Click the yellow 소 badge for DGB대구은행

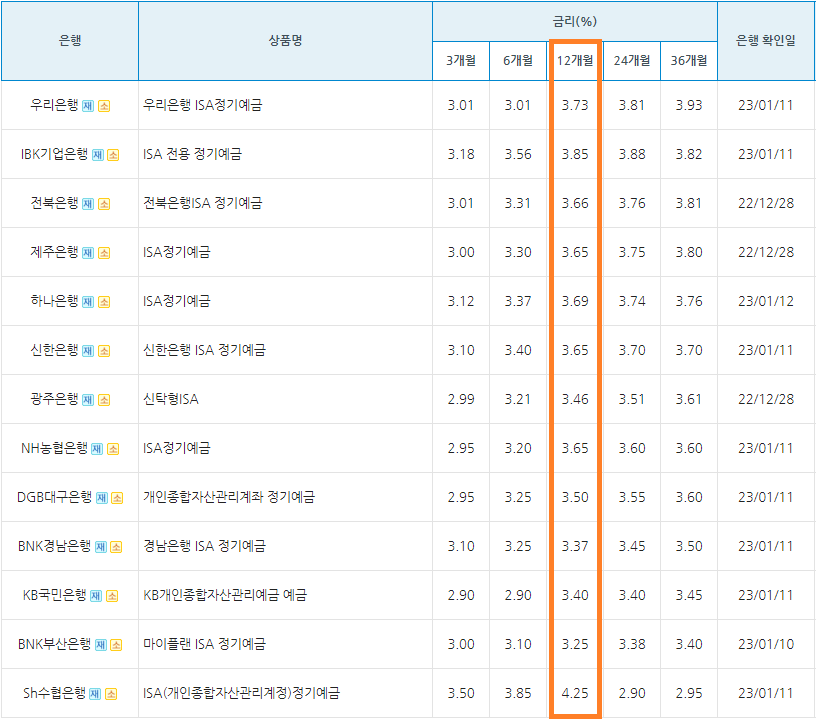pyautogui.click(x=117, y=498)
